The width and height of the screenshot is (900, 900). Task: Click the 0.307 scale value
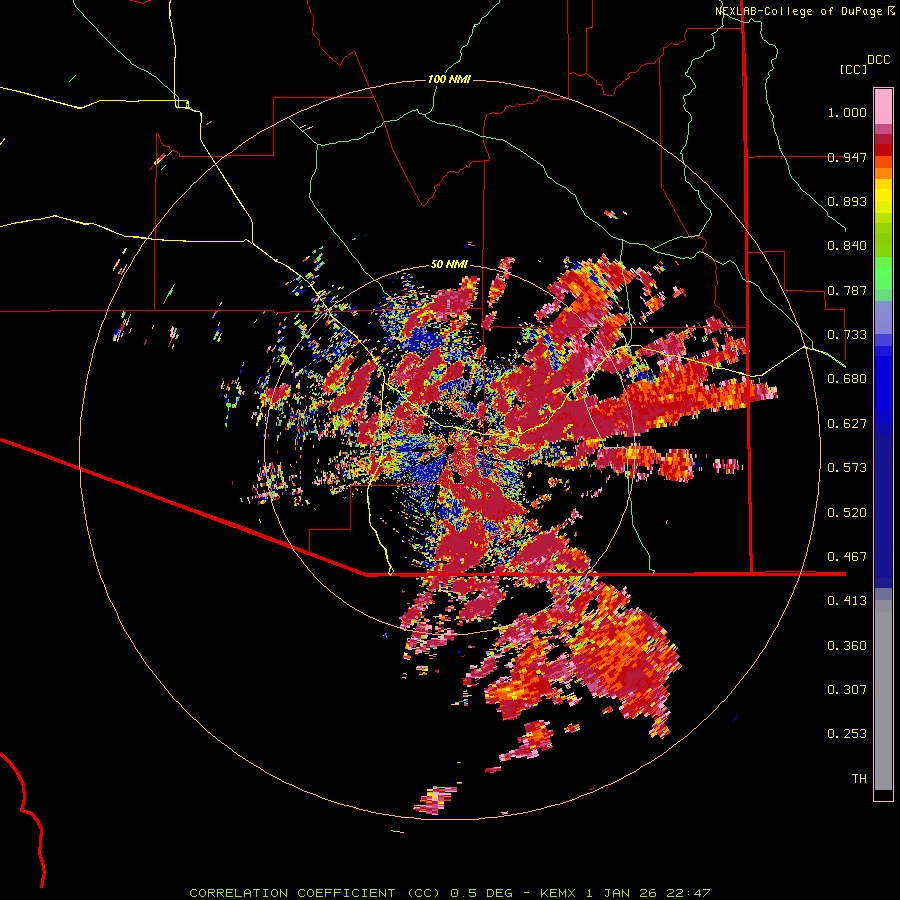coord(847,690)
